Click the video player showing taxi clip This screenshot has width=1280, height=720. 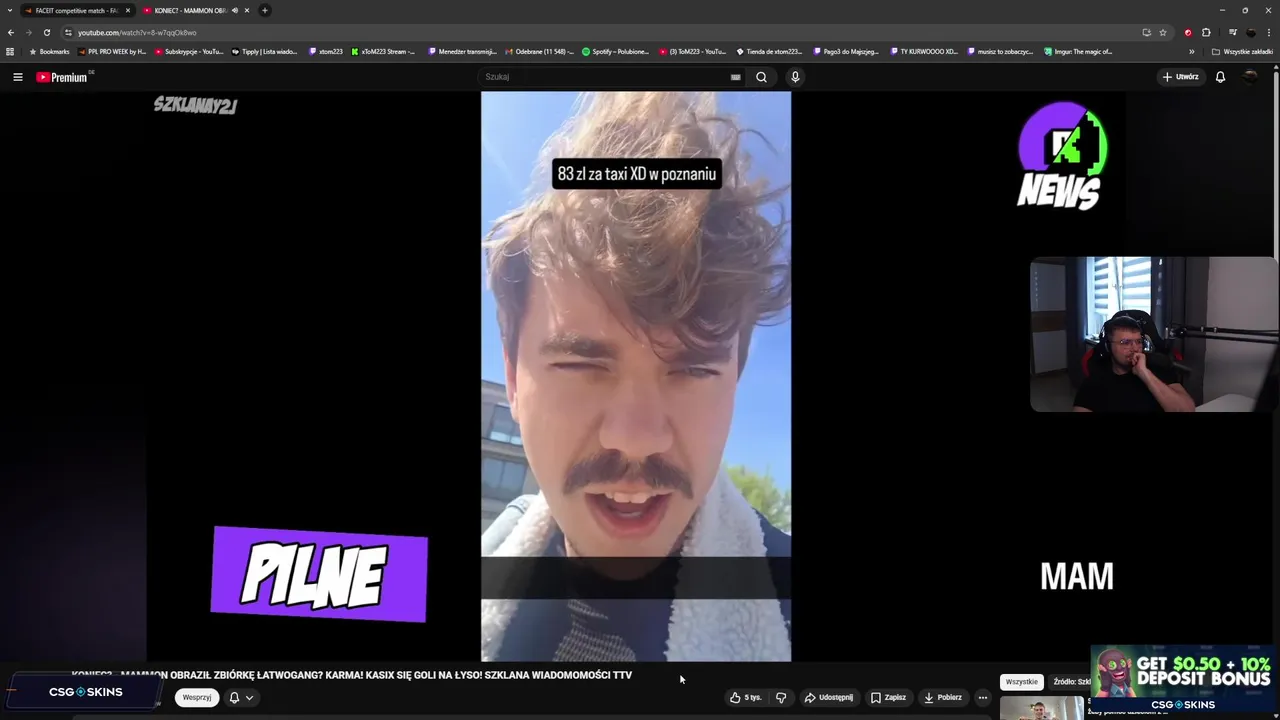coord(636,376)
